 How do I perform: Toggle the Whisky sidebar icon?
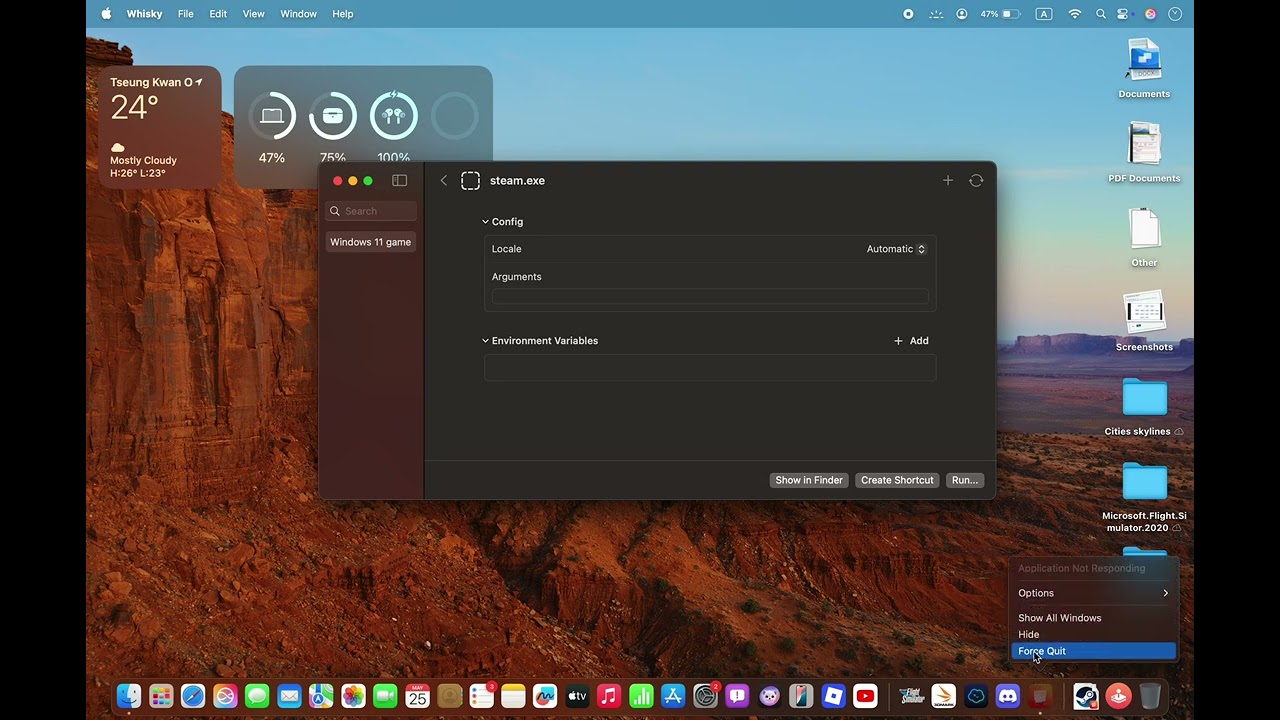point(399,181)
